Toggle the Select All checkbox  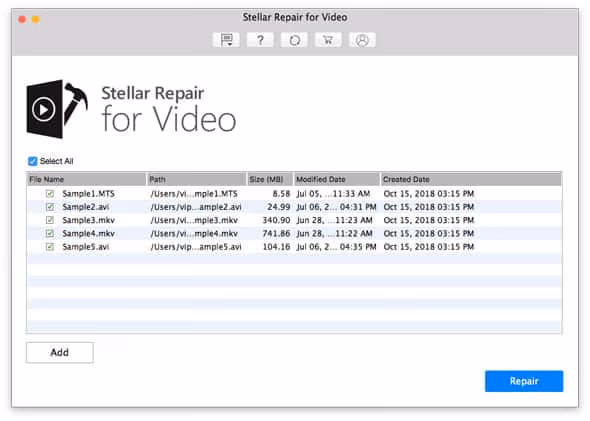33,161
